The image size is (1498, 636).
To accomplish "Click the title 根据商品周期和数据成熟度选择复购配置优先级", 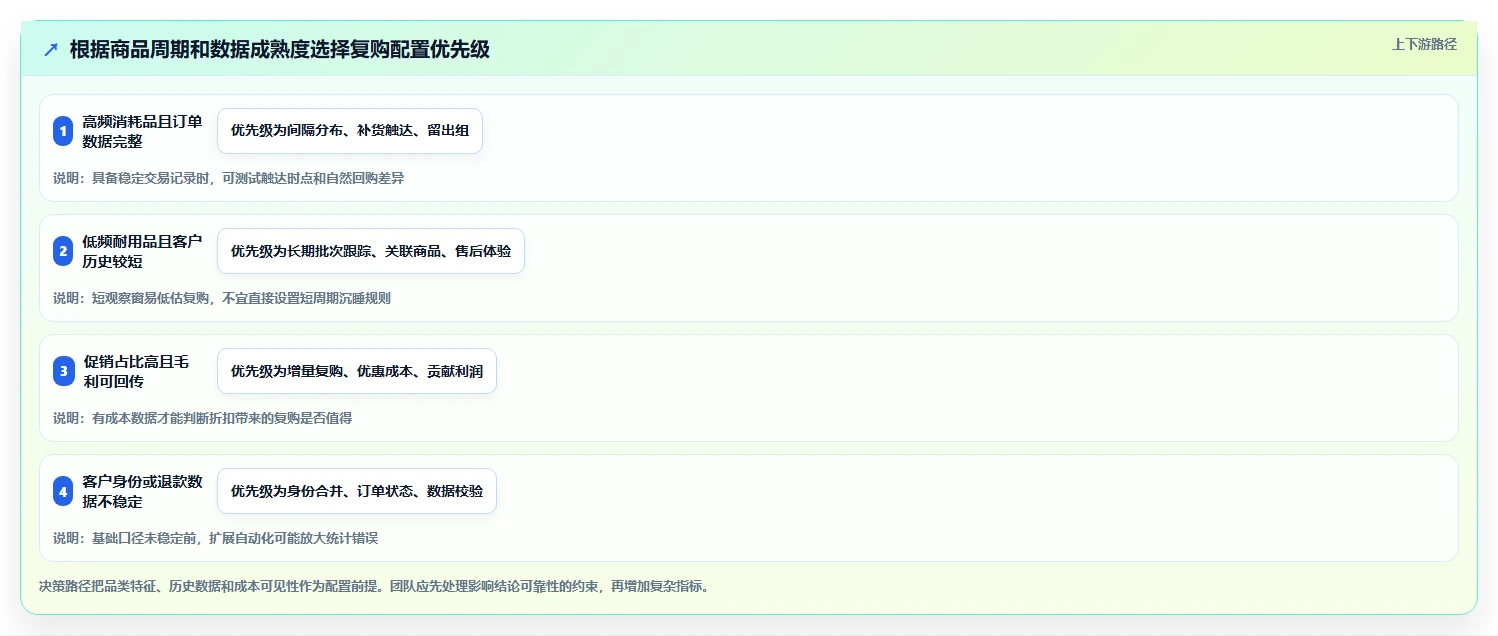I will [280, 50].
